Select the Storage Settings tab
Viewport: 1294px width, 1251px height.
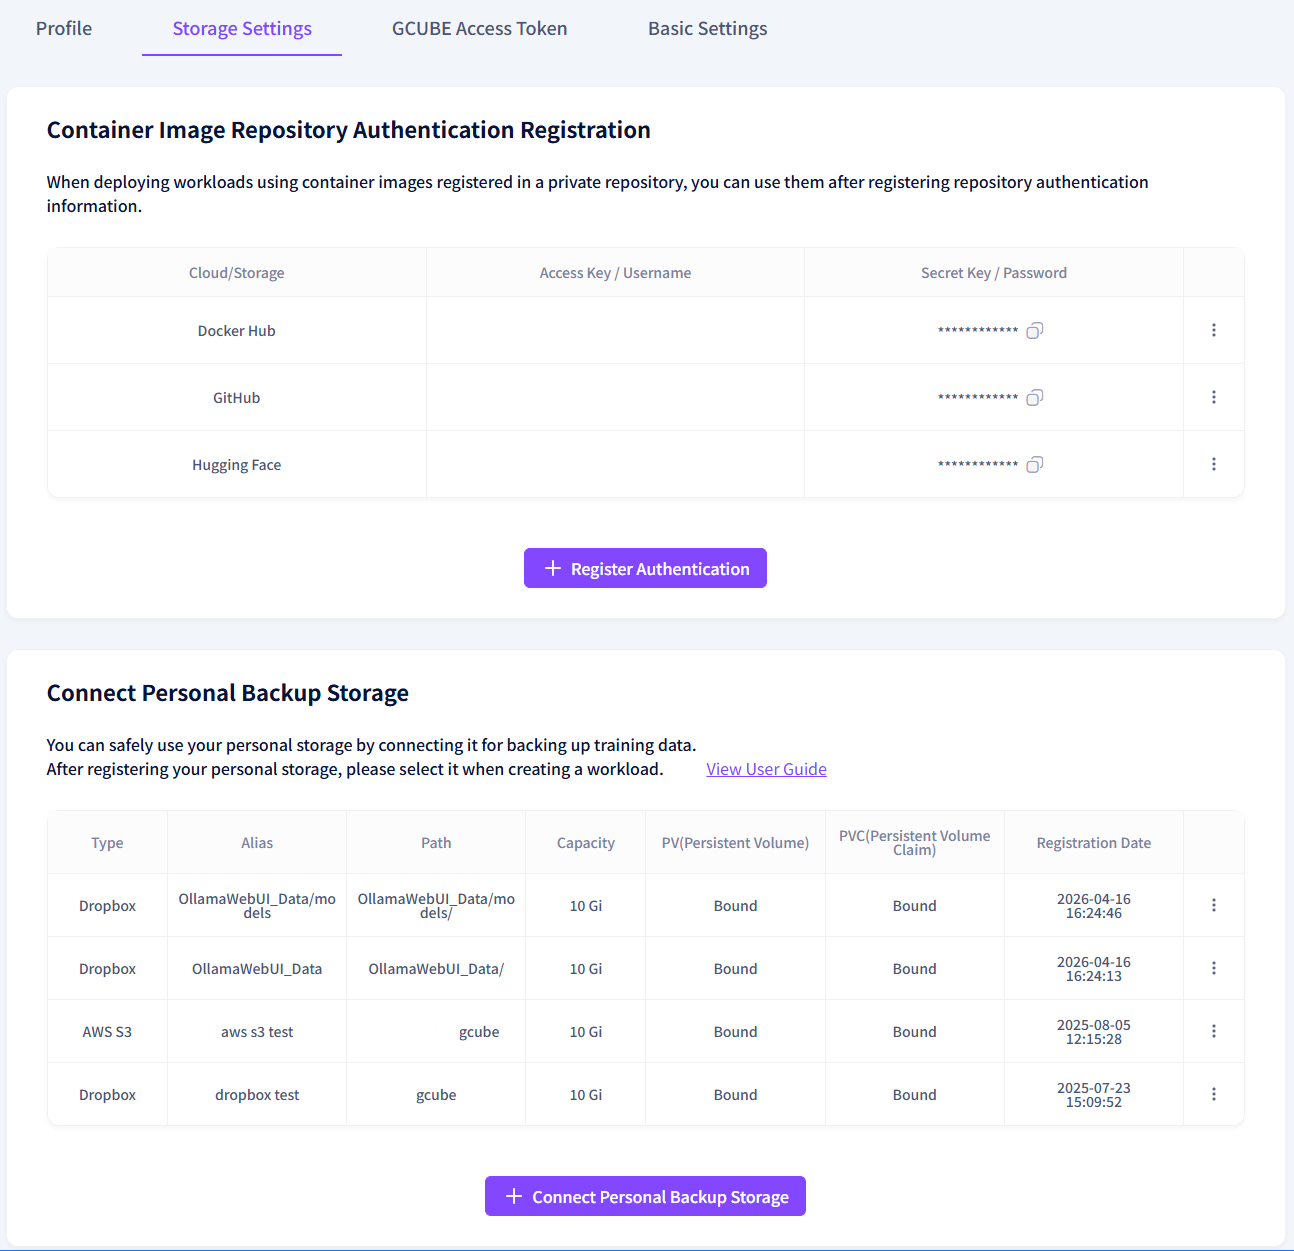(242, 29)
